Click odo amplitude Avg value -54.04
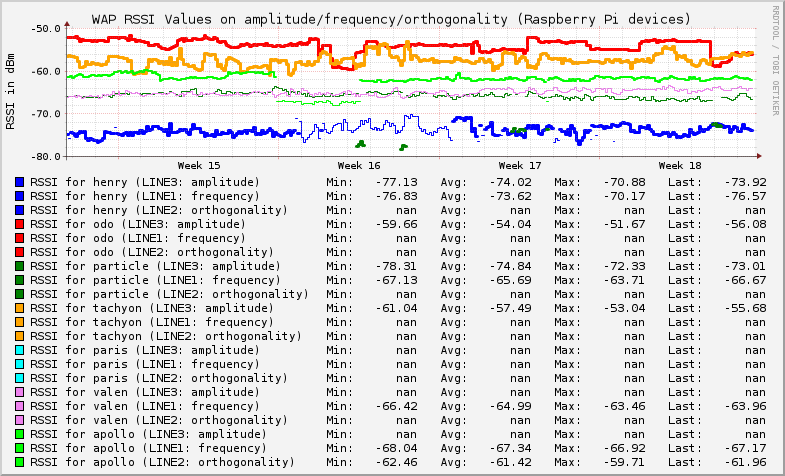 511,224
